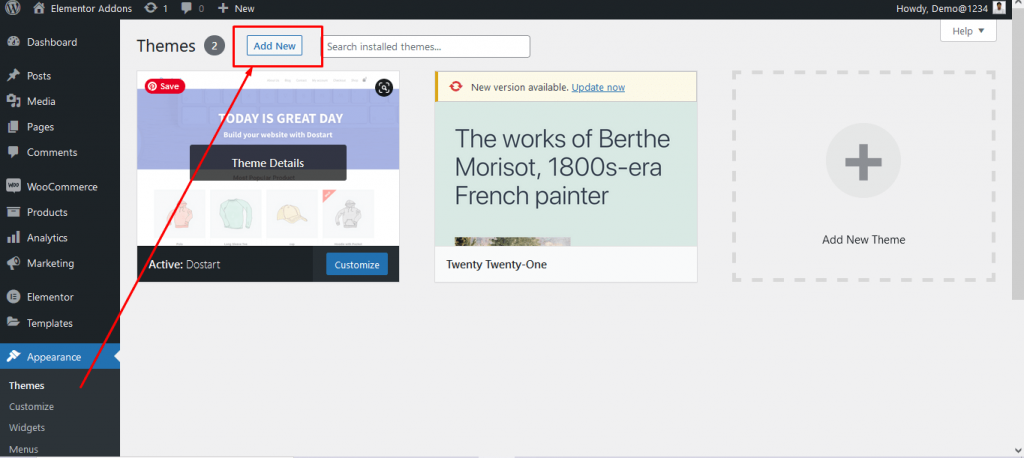Click the Add New theme button
1024x458 pixels.
tap(274, 46)
